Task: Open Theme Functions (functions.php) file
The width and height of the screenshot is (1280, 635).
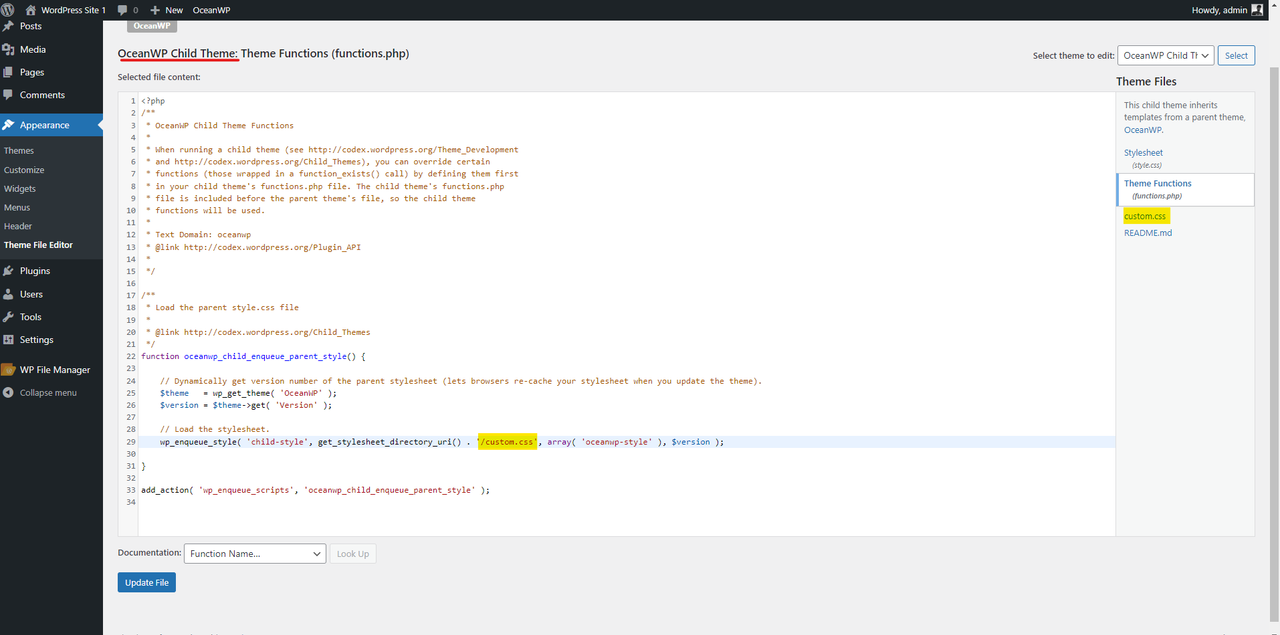Action: click(x=1185, y=189)
